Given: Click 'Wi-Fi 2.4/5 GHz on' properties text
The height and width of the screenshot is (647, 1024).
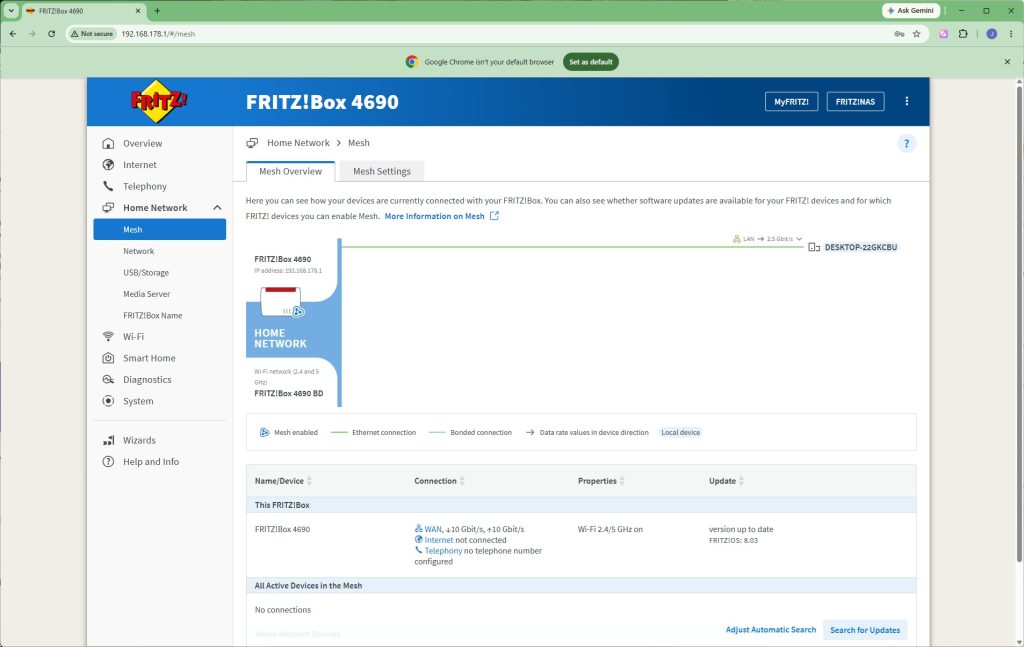Looking at the screenshot, I should pos(610,529).
